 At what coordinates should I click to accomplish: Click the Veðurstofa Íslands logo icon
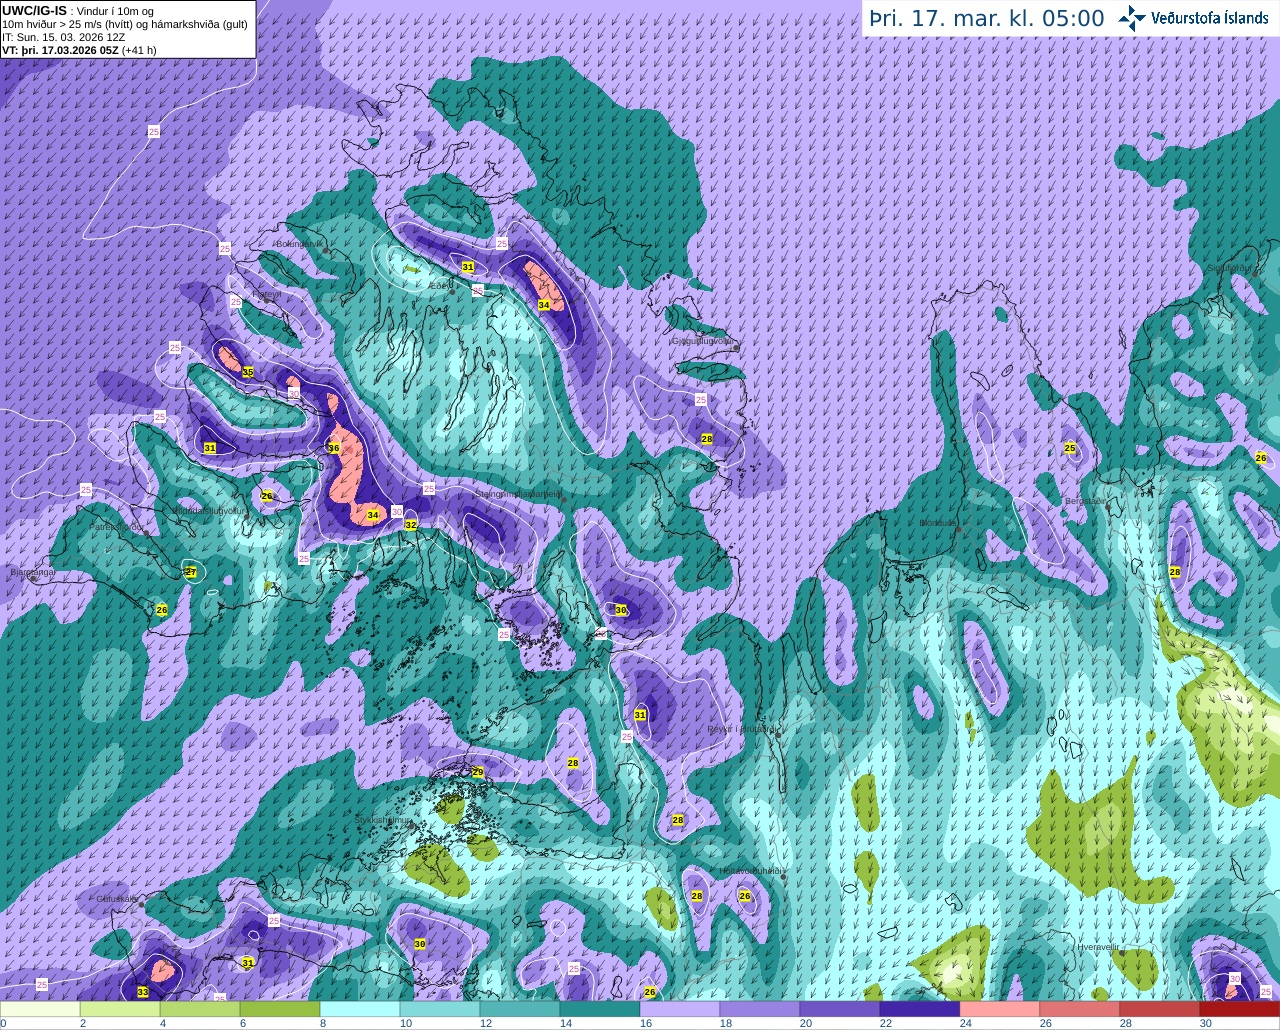coord(1131,18)
